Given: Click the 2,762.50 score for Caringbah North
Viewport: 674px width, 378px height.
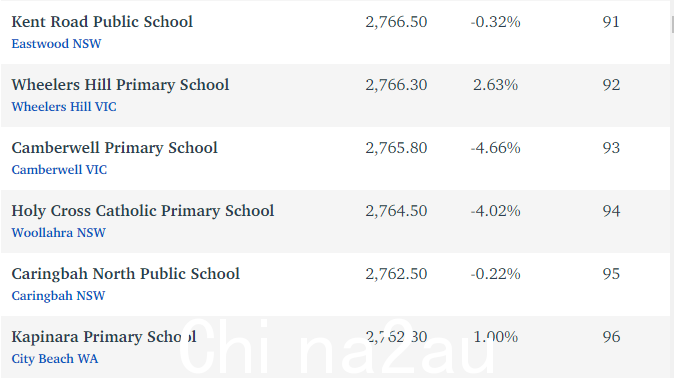Looking at the screenshot, I should coord(396,274).
